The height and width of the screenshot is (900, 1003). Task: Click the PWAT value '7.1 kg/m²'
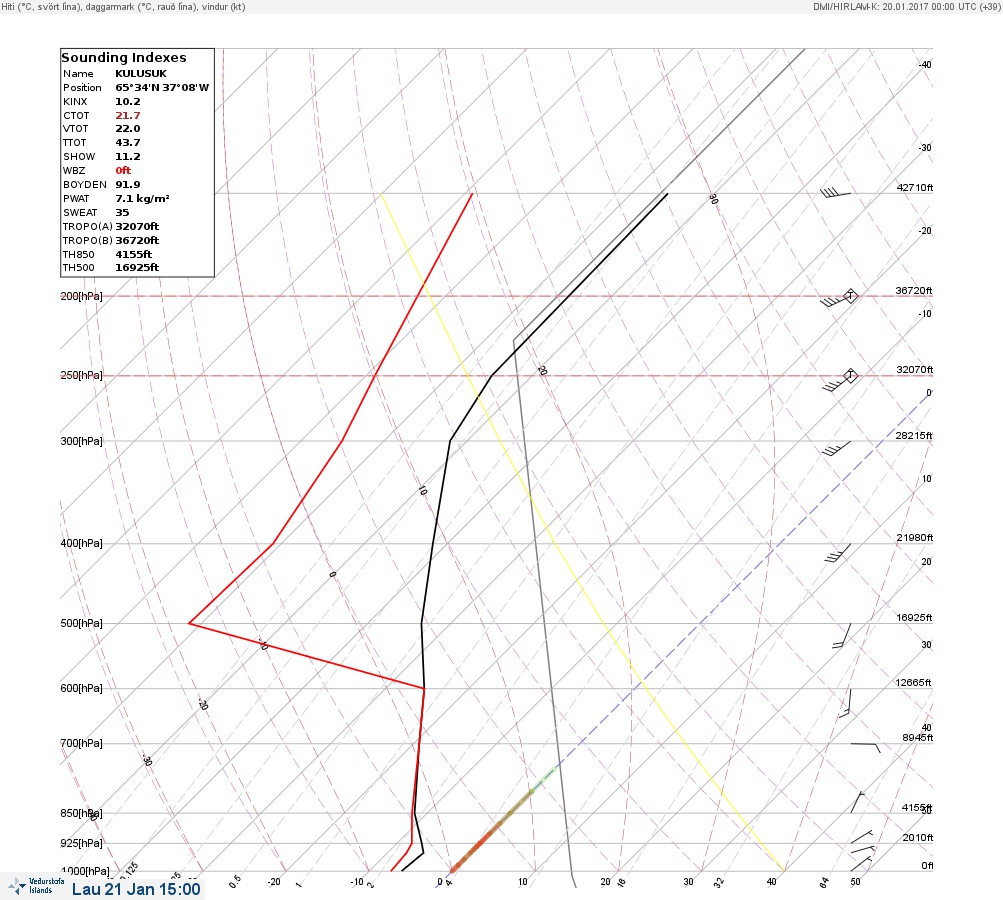pyautogui.click(x=142, y=199)
